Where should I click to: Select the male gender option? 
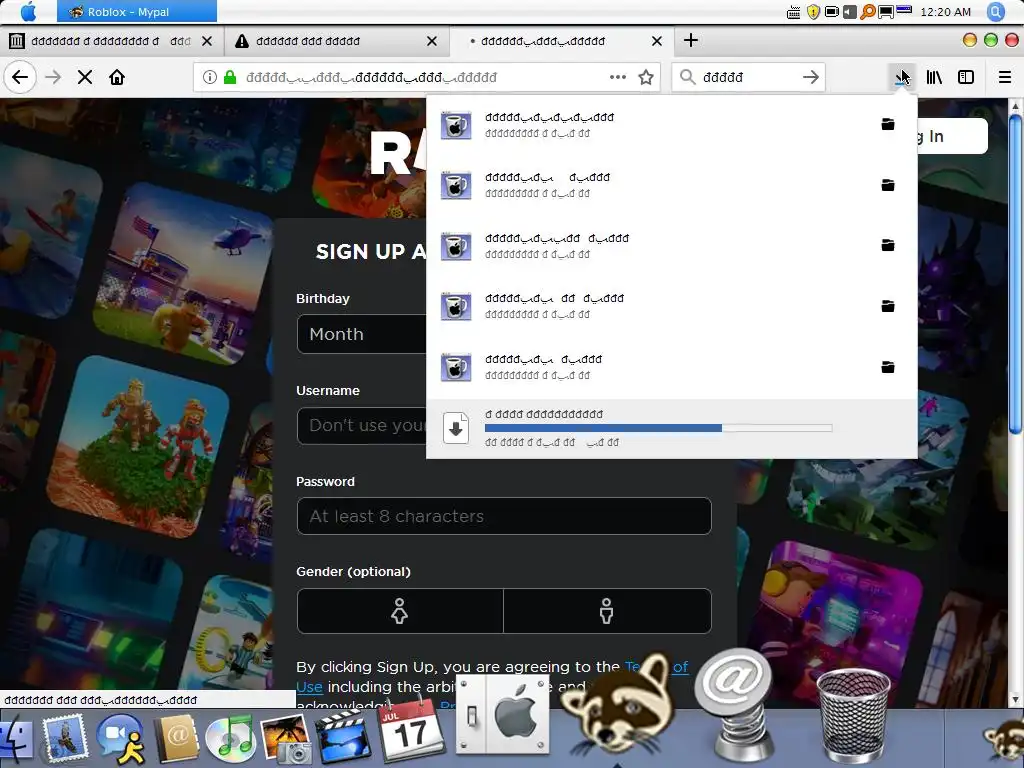(607, 611)
